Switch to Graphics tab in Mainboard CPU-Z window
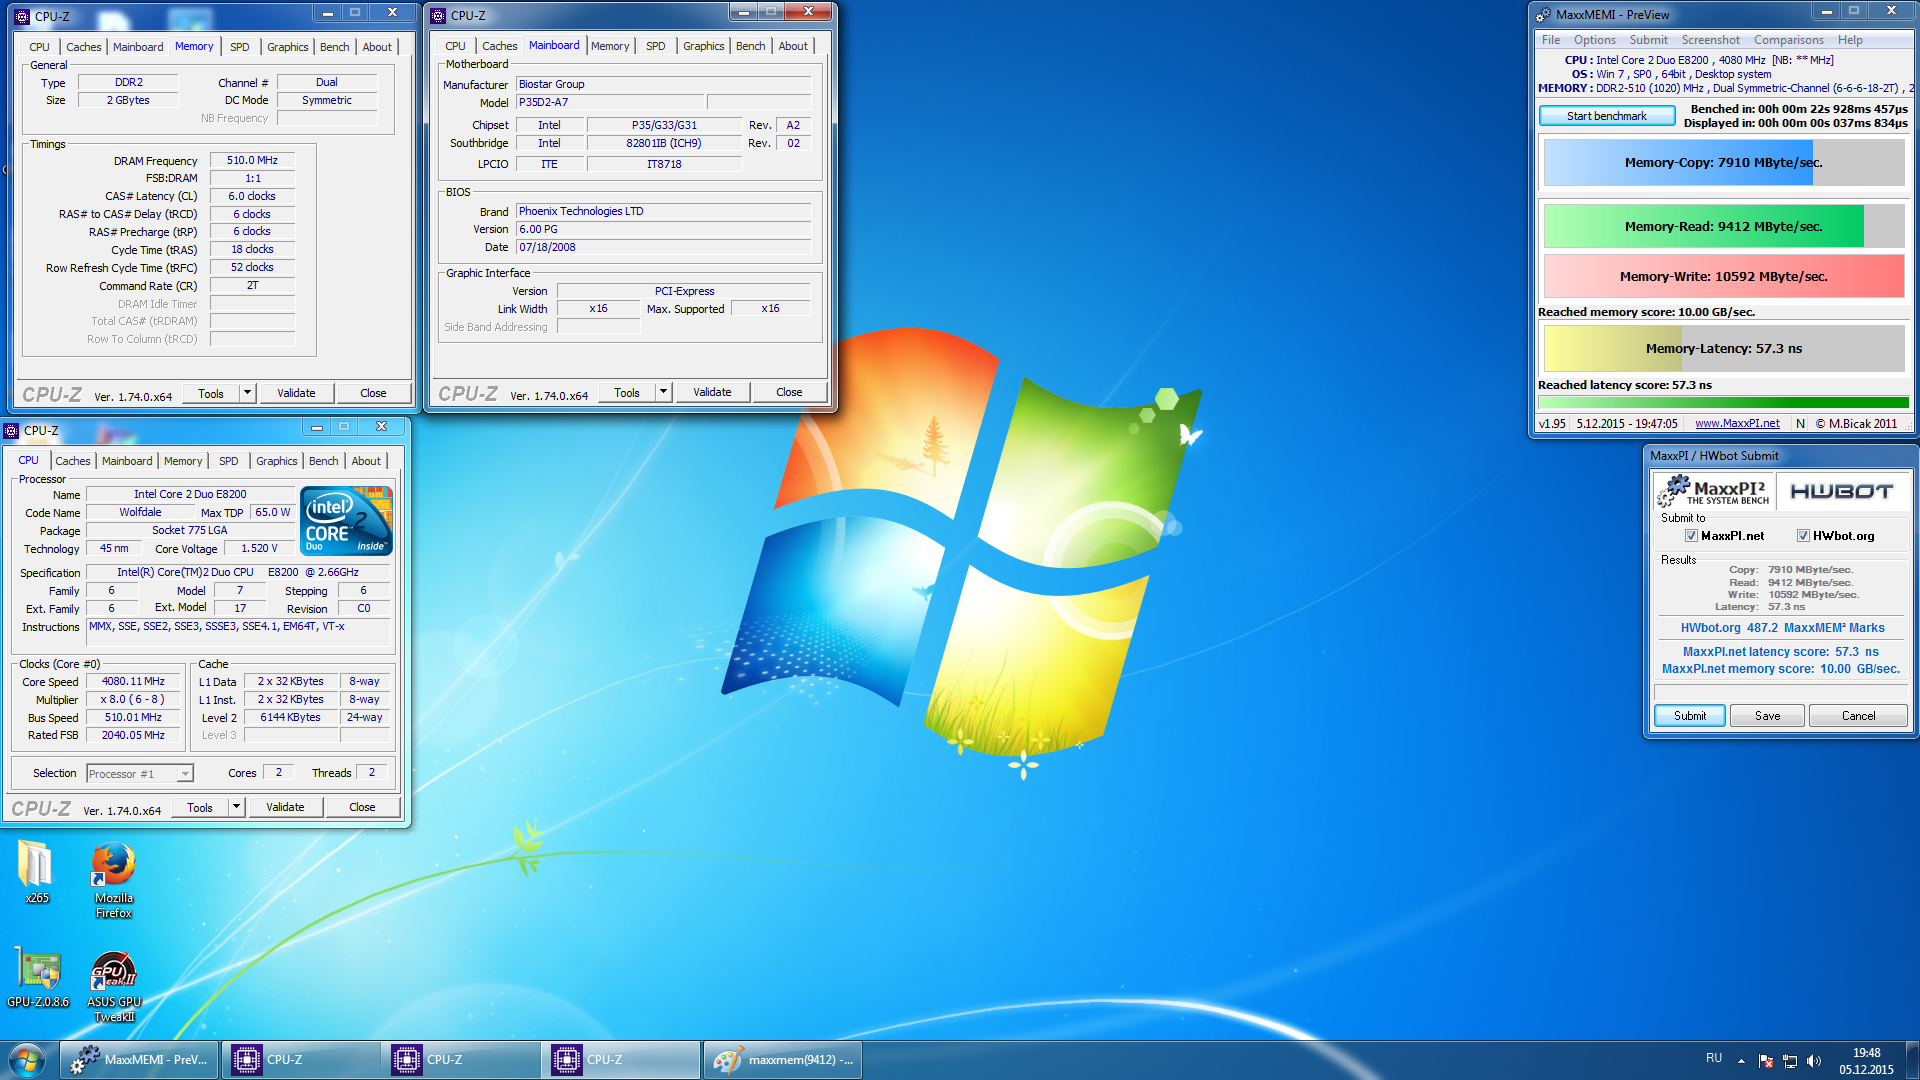1920x1080 pixels. coord(703,46)
